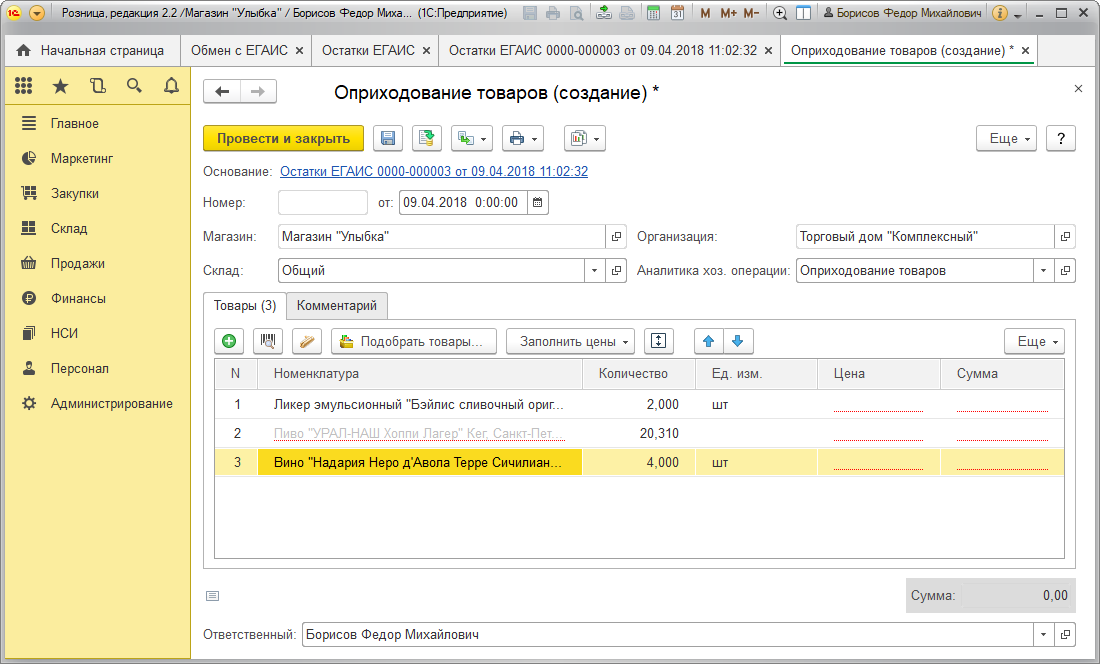
Task: Open the sections grid menu icon
Action: click(x=24, y=86)
